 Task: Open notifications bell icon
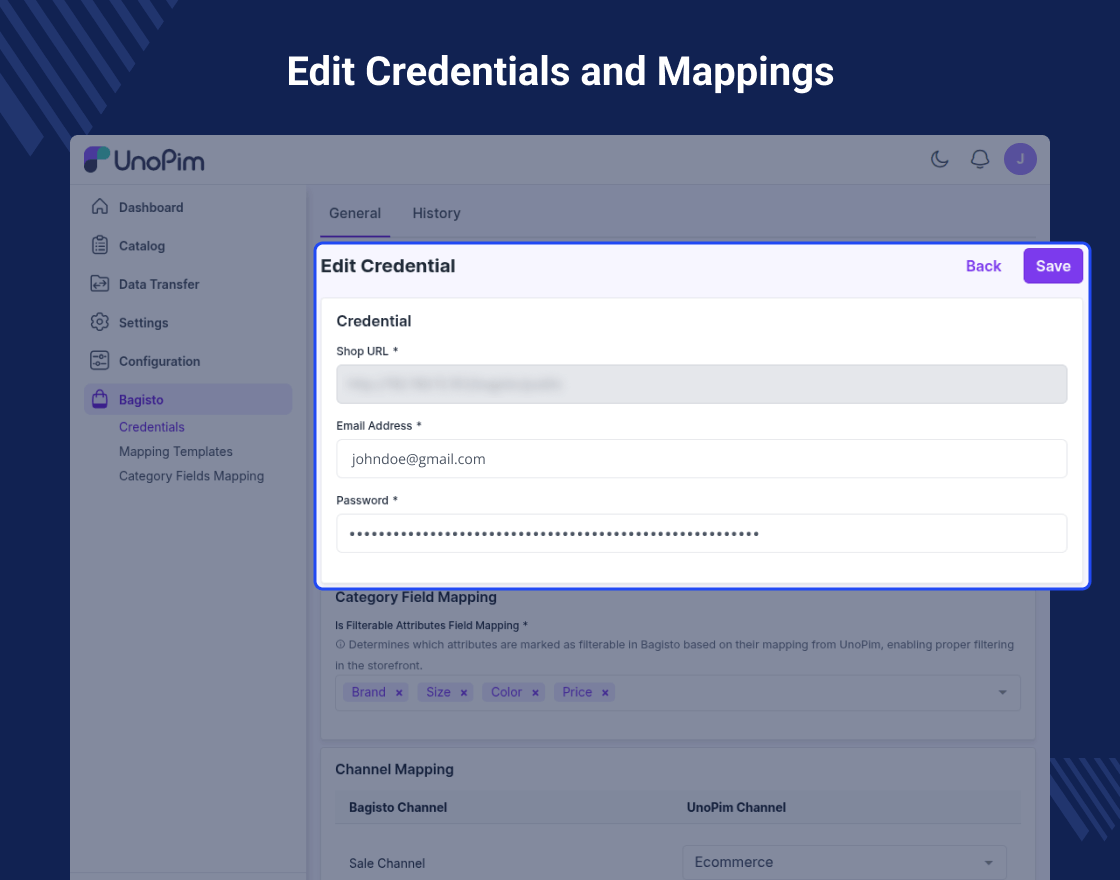(x=980, y=159)
